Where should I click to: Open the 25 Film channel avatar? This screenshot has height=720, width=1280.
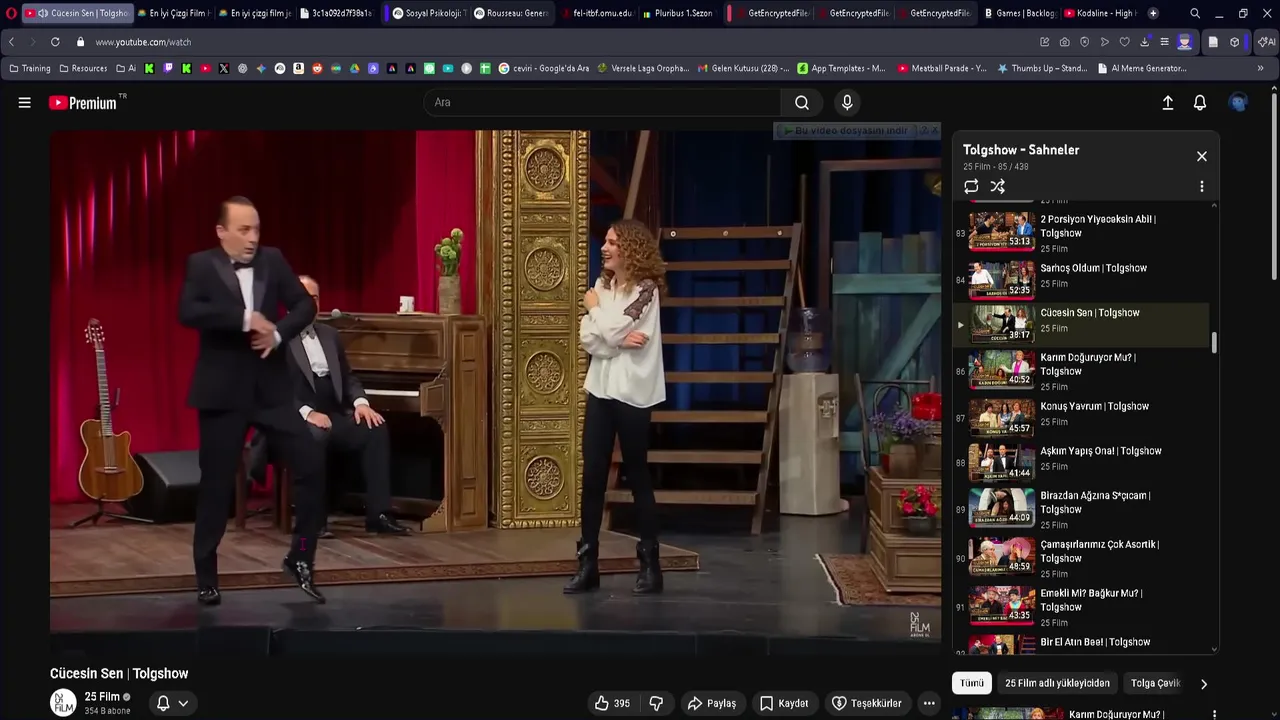point(63,703)
